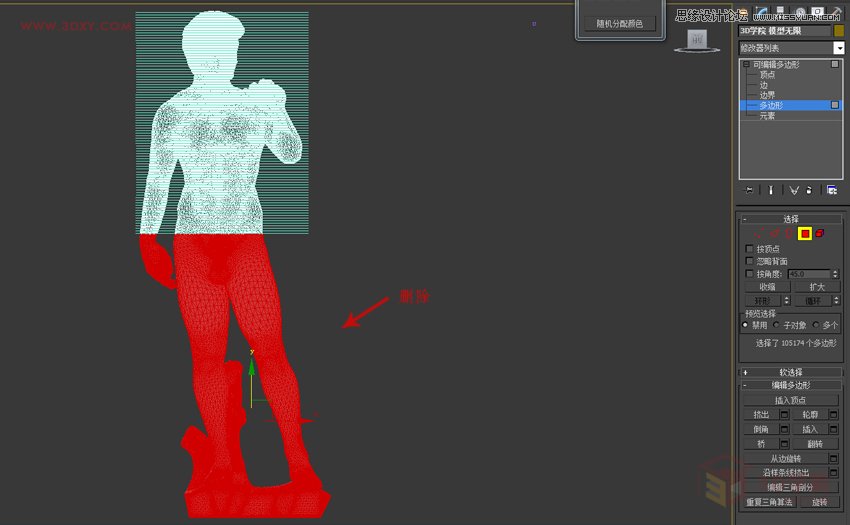850x525 pixels.
Task: Select 多个 preview radio button
Action: point(816,325)
